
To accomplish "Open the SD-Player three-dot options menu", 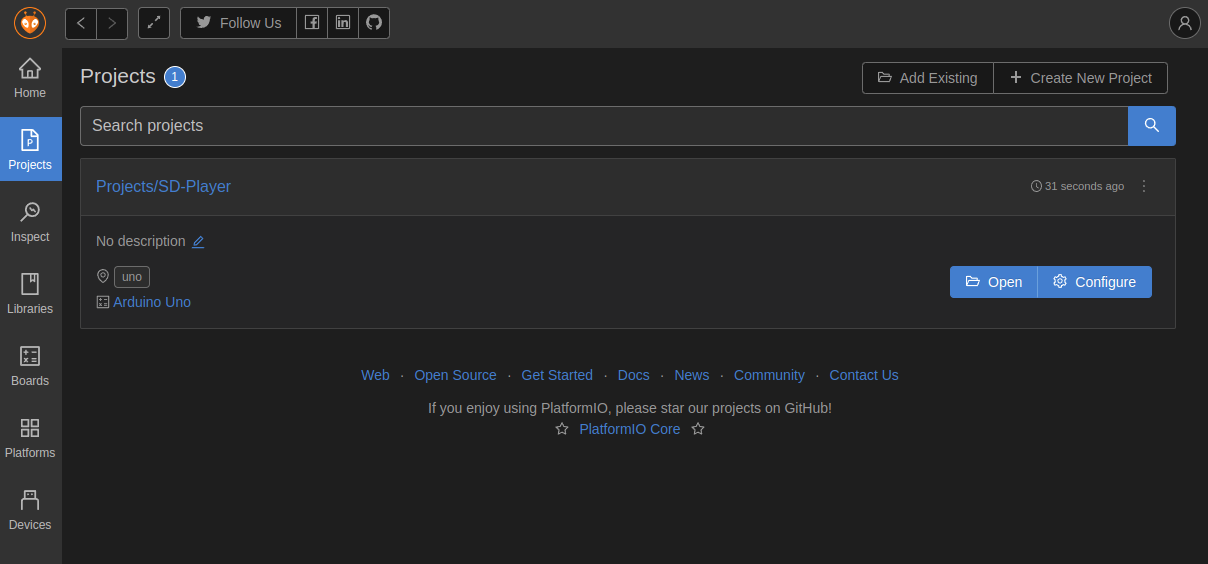I will click(1144, 186).
